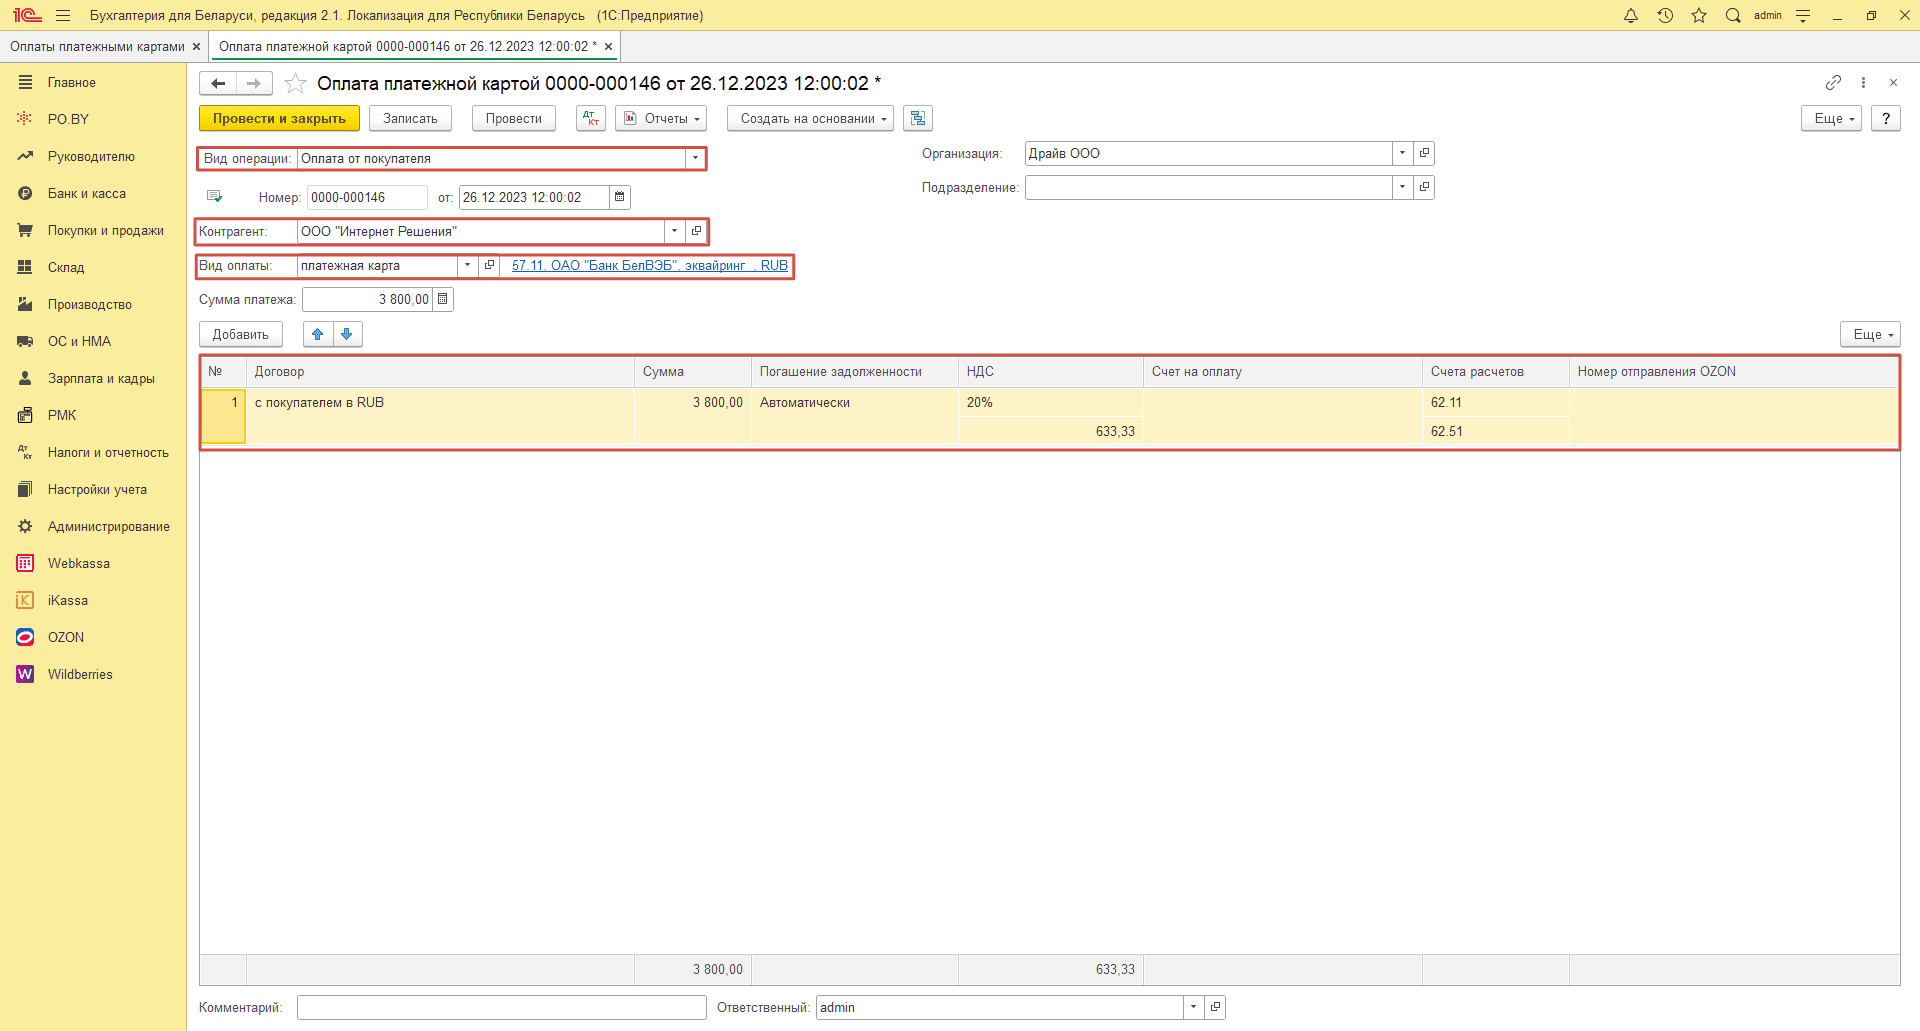
Task: Click the Номер field 0000-000146
Action: tap(367, 197)
